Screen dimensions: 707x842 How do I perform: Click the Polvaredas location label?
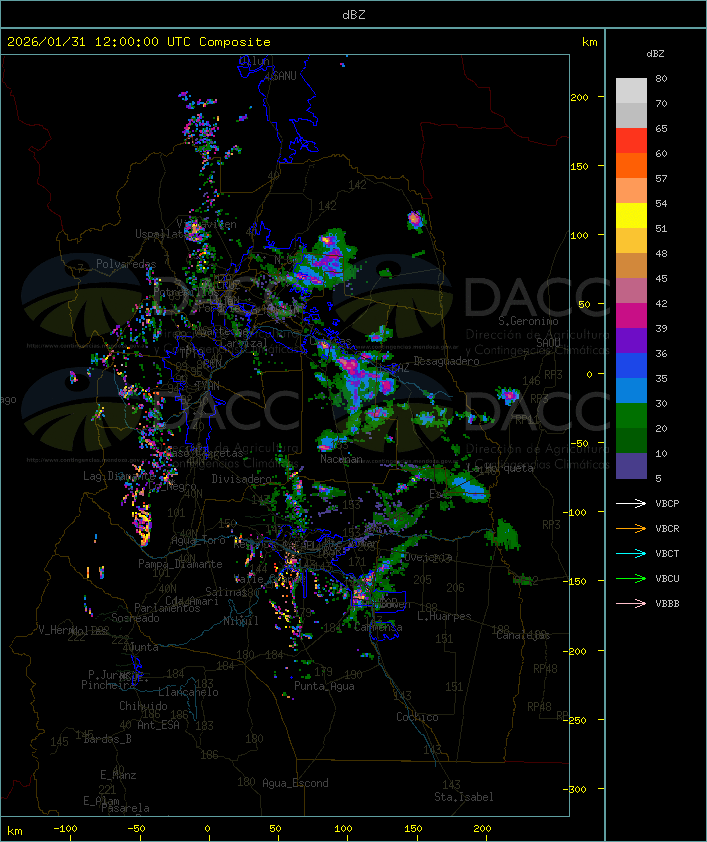[126, 264]
